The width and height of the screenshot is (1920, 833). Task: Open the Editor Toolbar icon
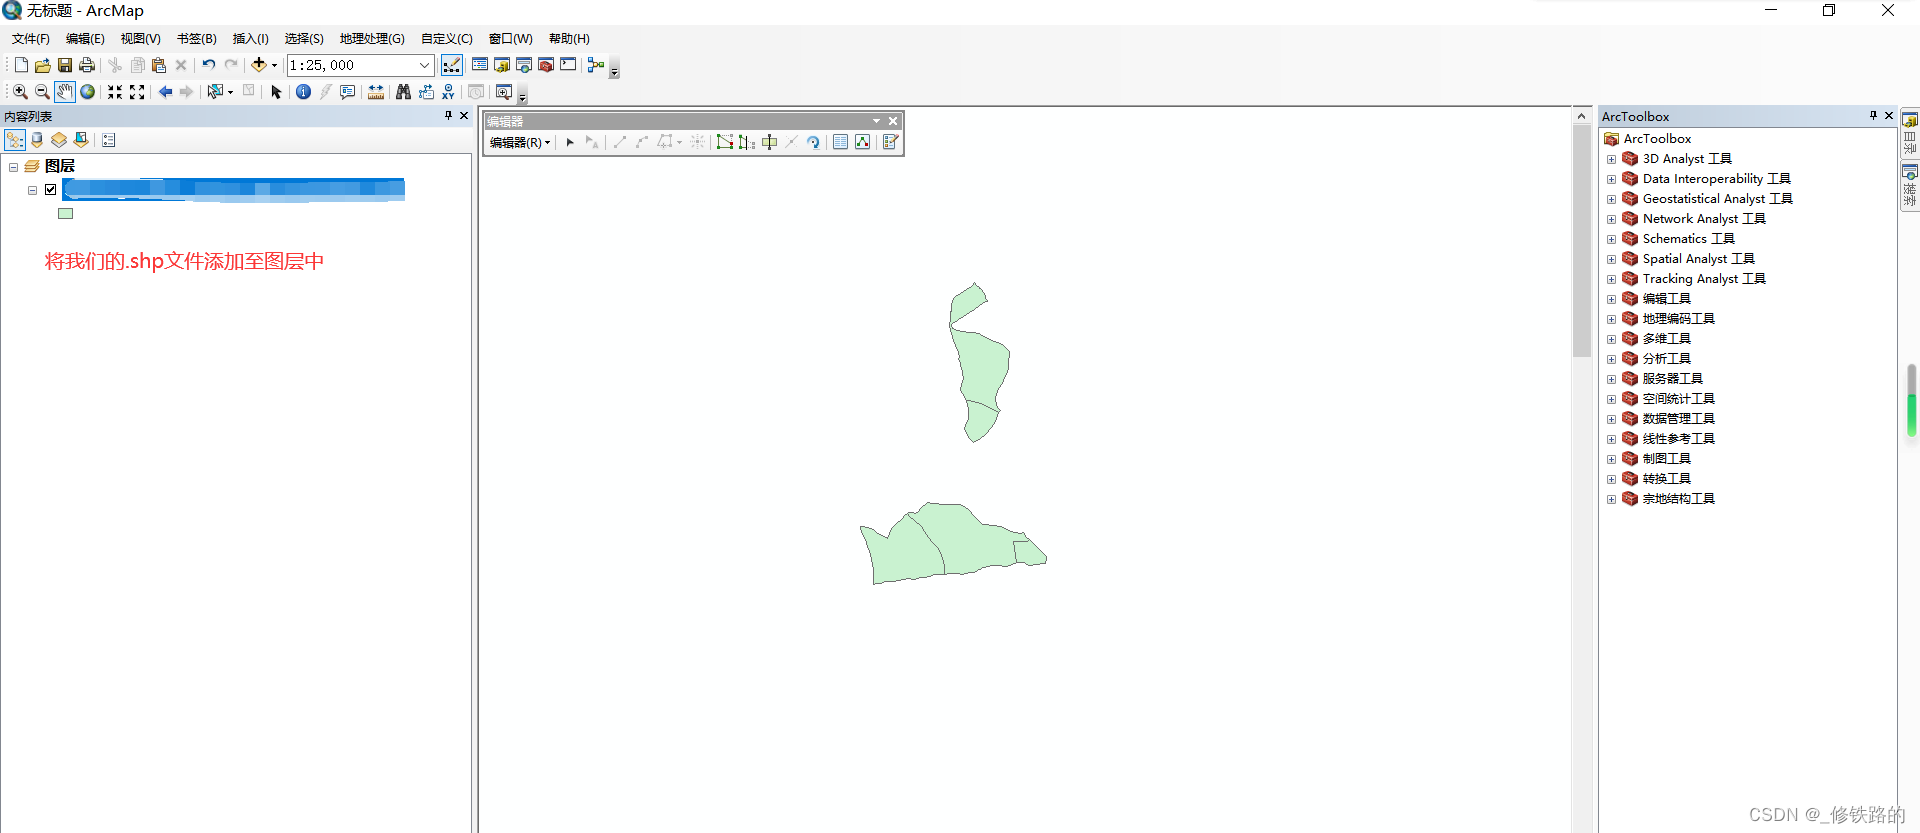click(x=452, y=65)
